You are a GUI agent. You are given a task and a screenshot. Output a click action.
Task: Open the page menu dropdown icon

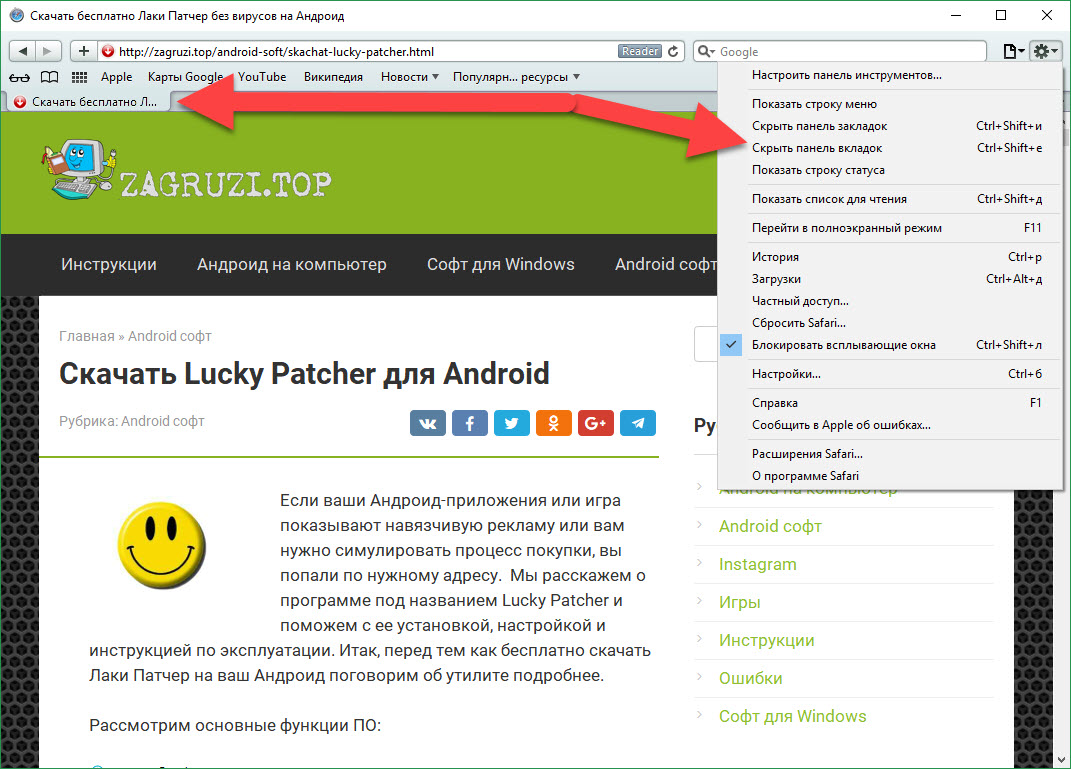click(x=1013, y=51)
